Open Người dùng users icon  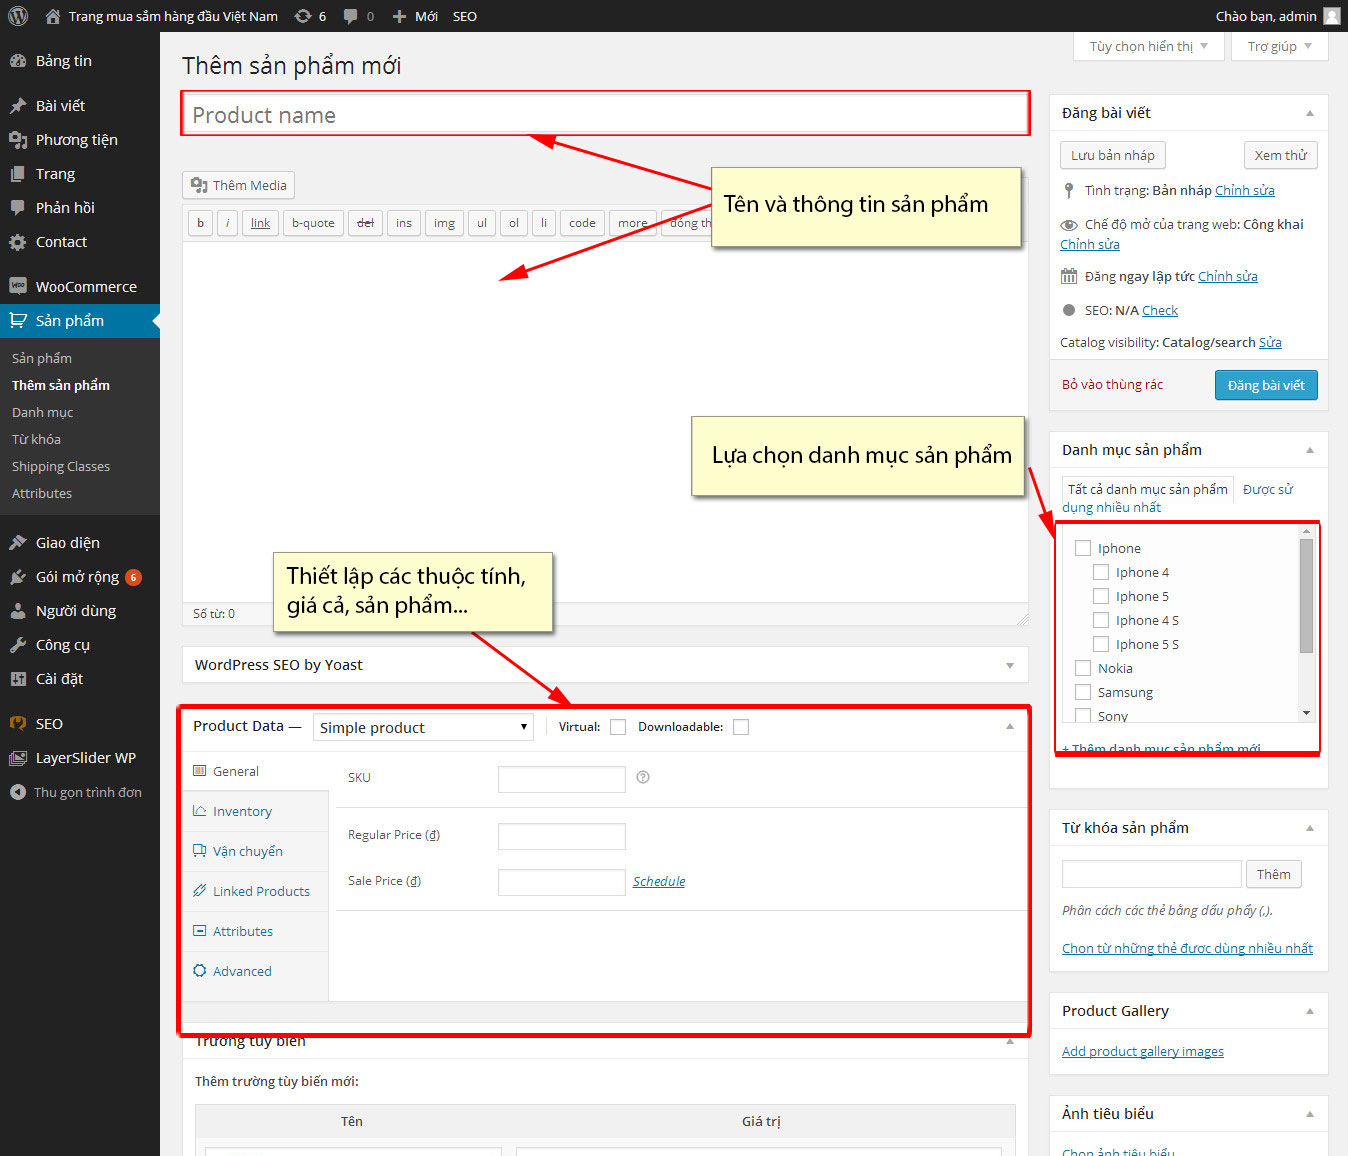click(18, 611)
